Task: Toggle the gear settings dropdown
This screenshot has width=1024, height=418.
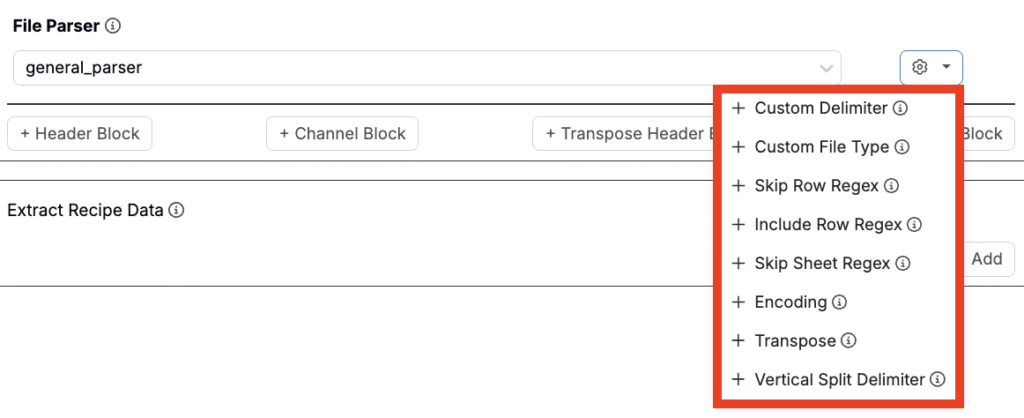Action: click(931, 68)
